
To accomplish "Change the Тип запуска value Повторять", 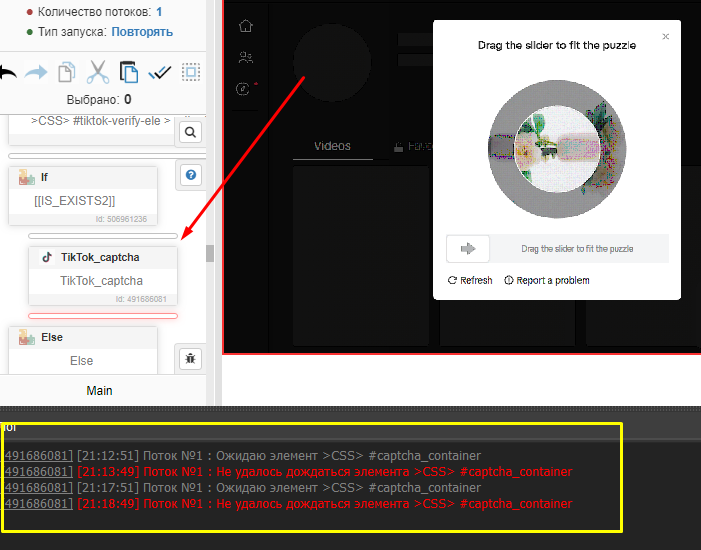I will click(x=141, y=31).
